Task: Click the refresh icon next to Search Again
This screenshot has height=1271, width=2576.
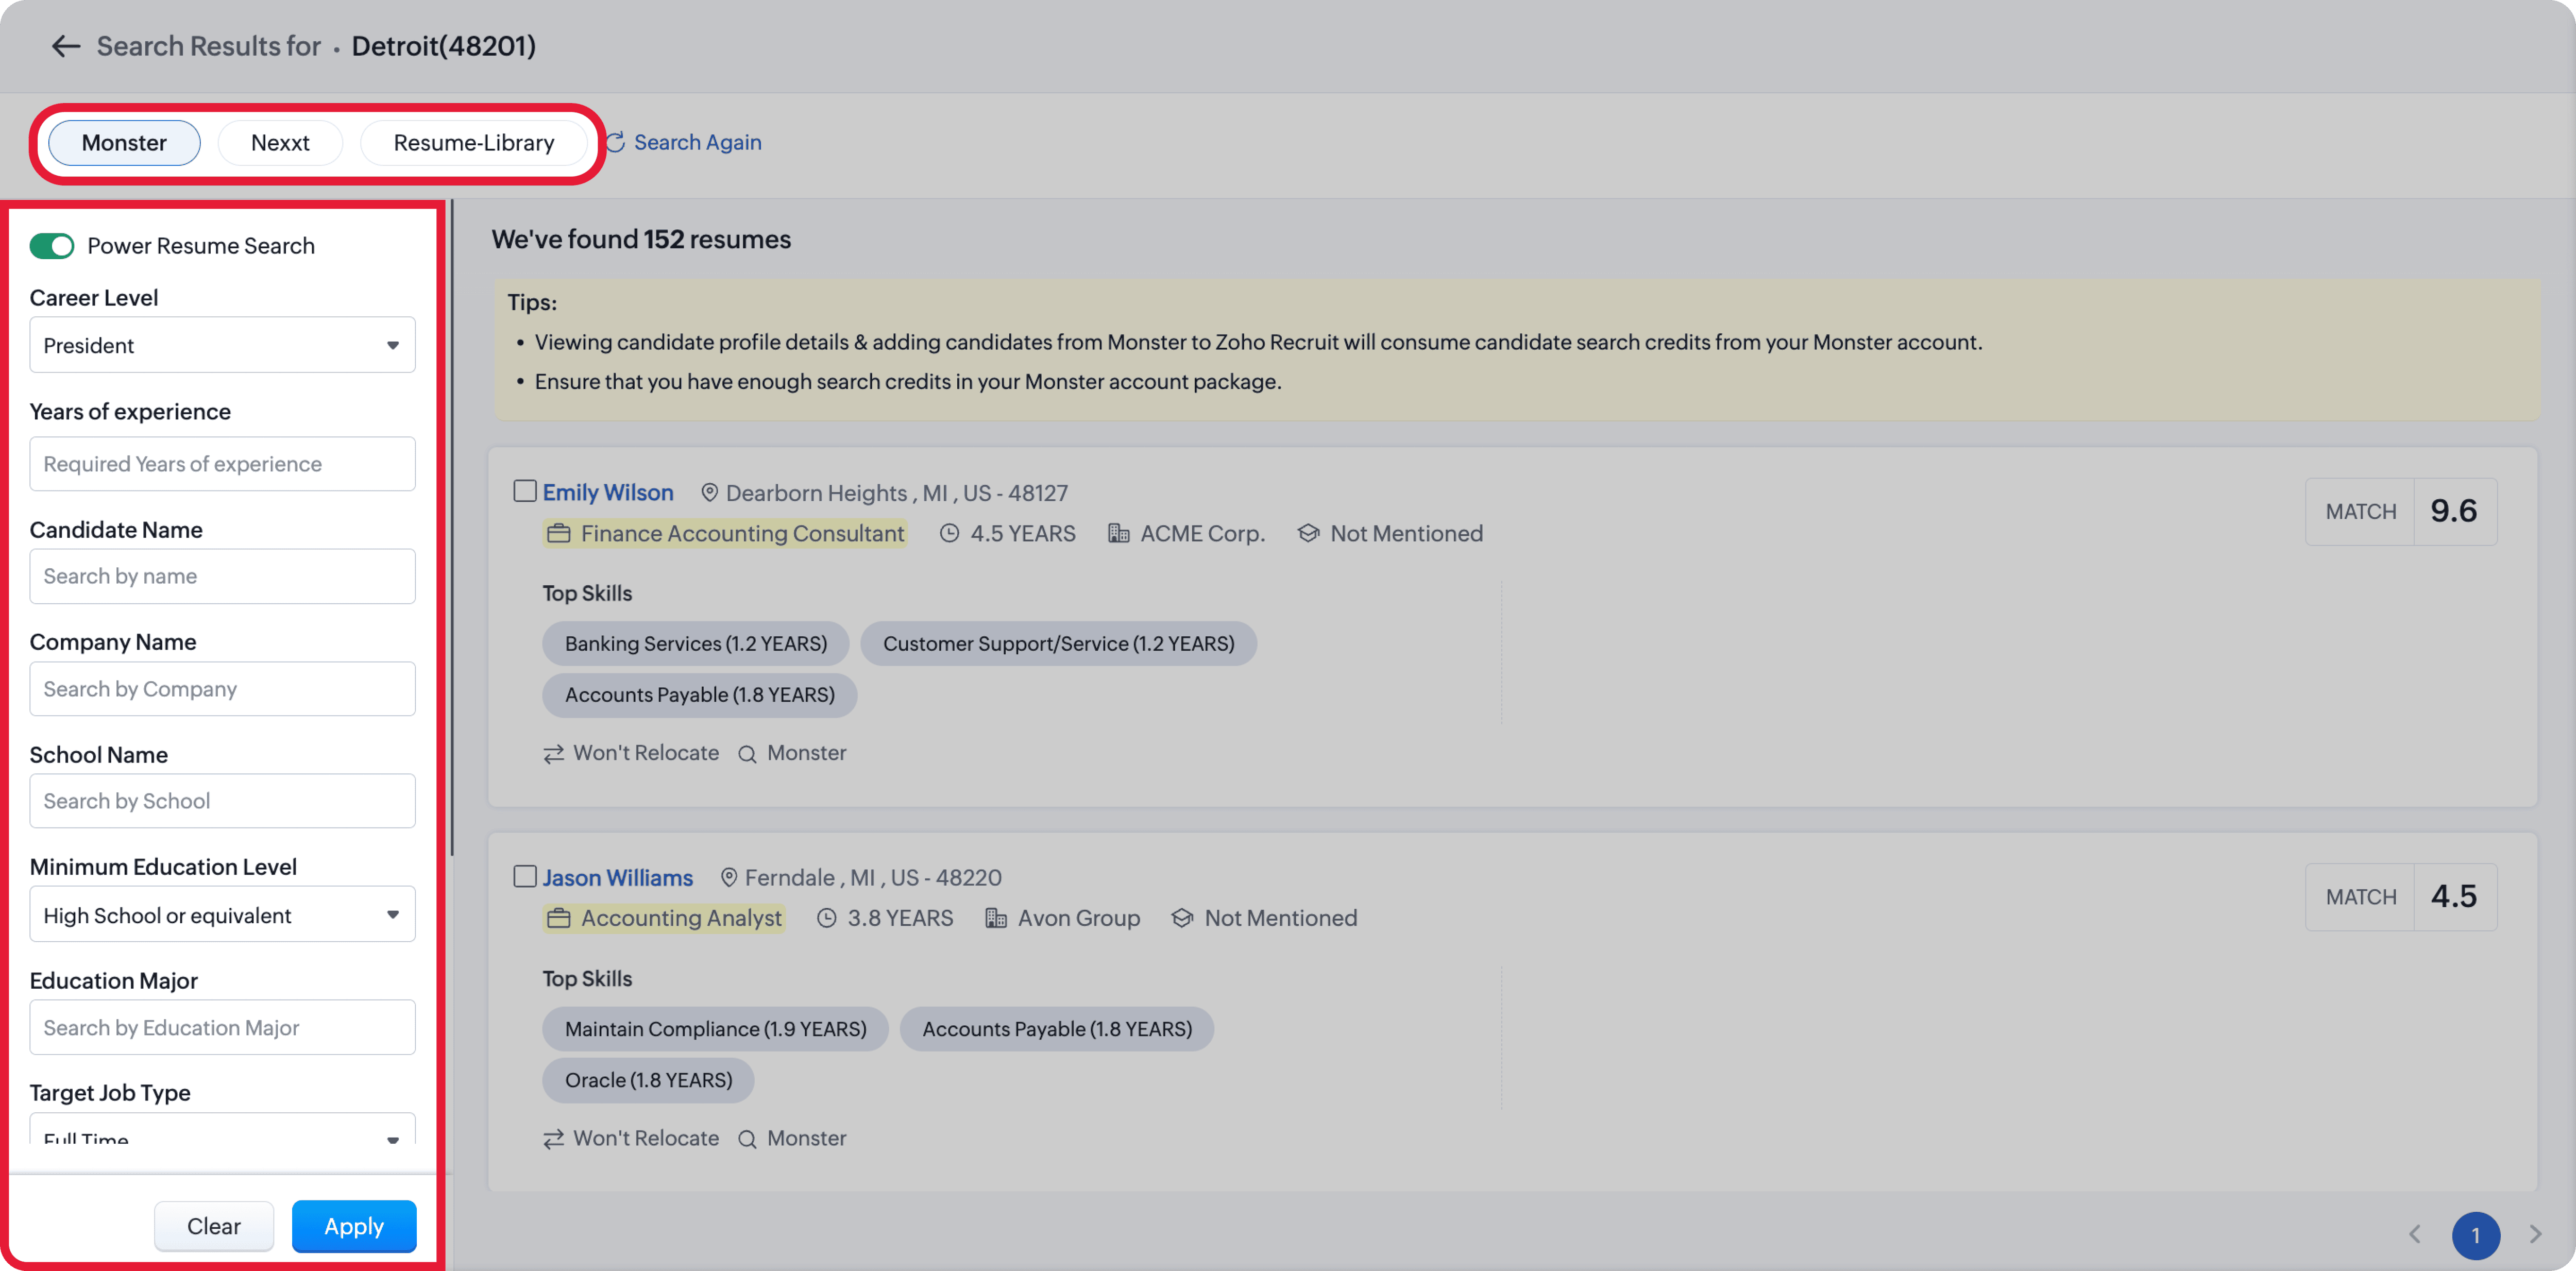Action: pos(615,142)
